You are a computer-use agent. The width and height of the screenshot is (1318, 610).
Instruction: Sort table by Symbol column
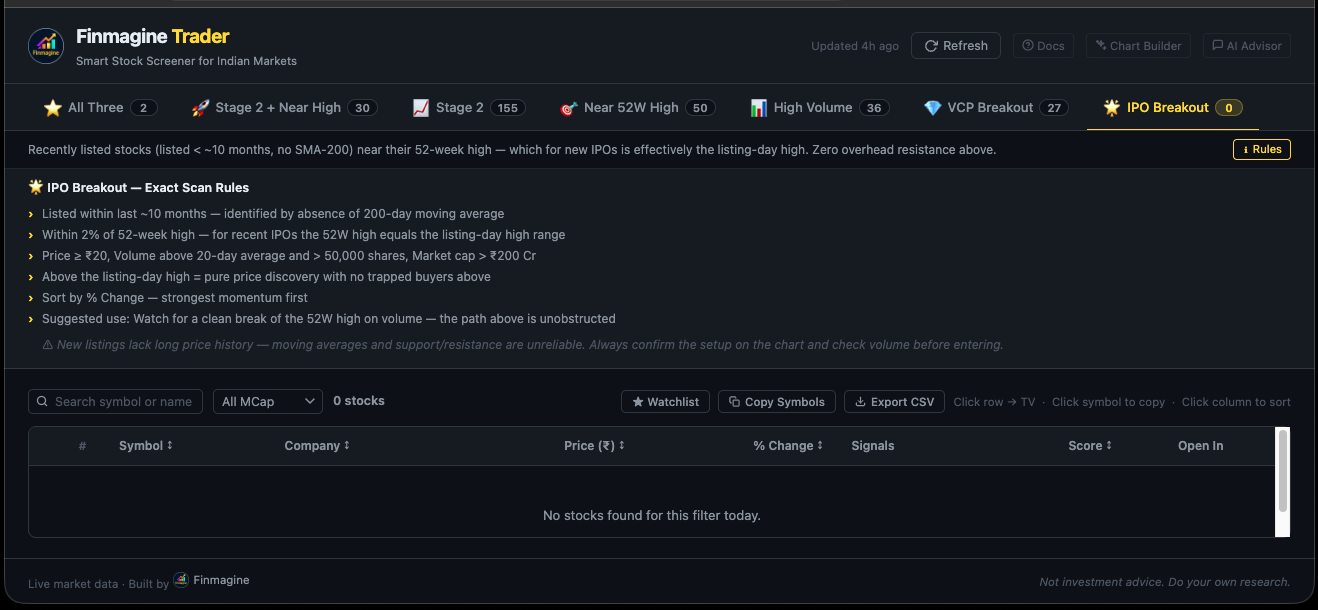point(145,446)
